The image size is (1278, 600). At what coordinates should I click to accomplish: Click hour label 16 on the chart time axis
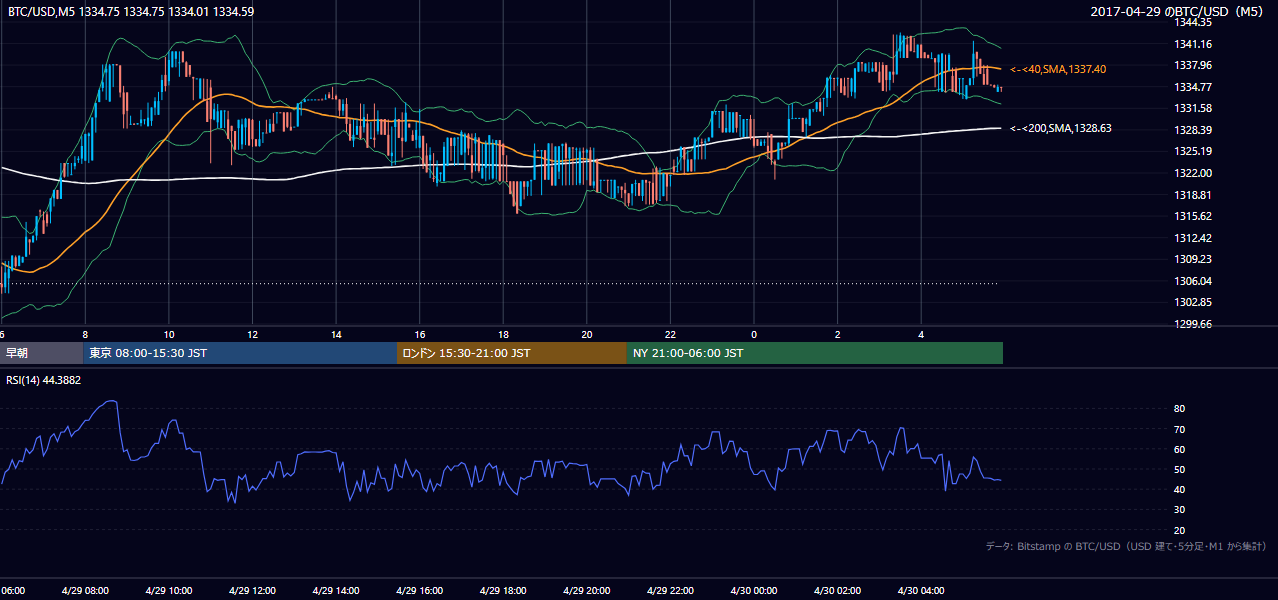[x=420, y=335]
